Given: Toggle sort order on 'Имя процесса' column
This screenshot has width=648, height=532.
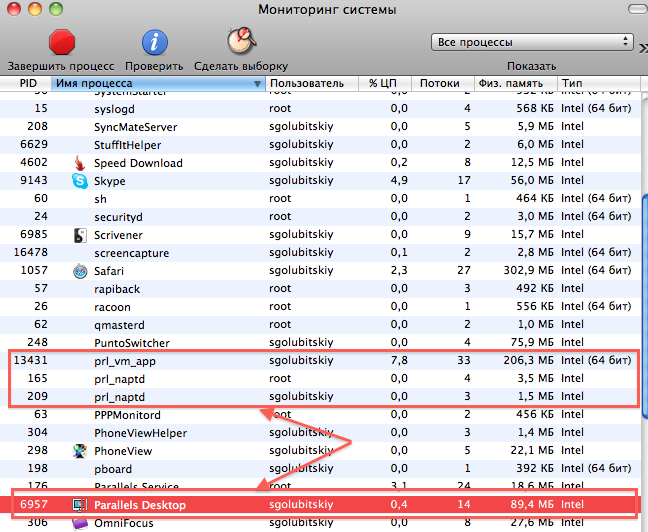Looking at the screenshot, I should click(x=158, y=83).
